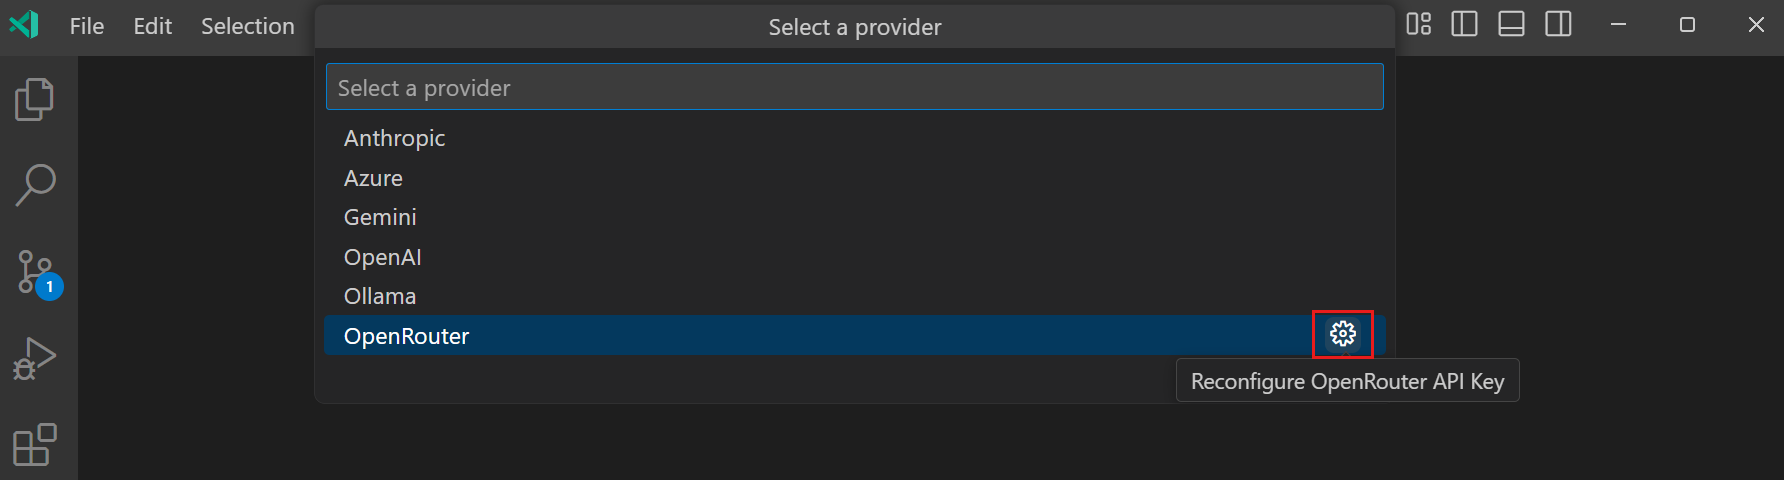The width and height of the screenshot is (1784, 480).
Task: Open the Edit menu
Action: [x=153, y=26]
